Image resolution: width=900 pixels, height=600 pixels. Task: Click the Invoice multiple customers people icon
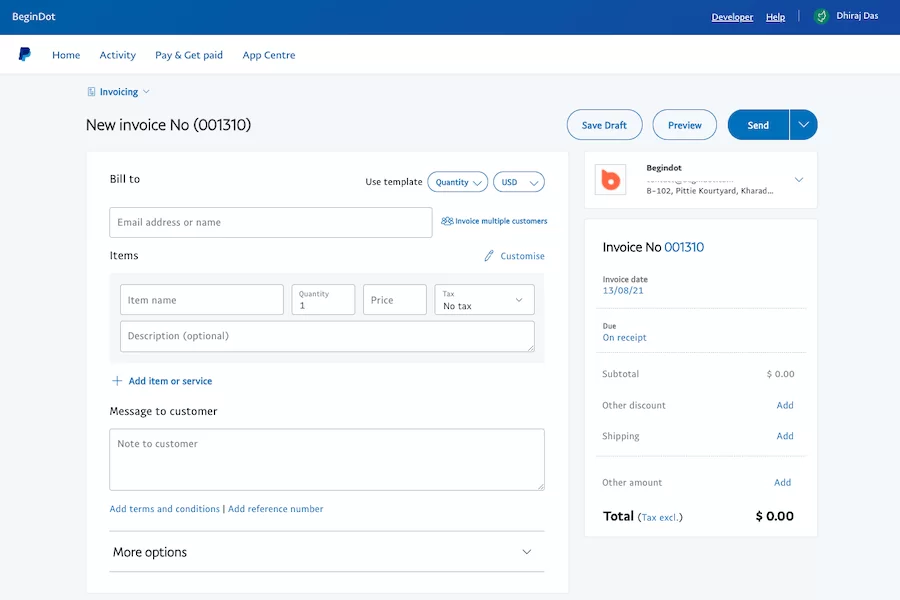pos(447,221)
